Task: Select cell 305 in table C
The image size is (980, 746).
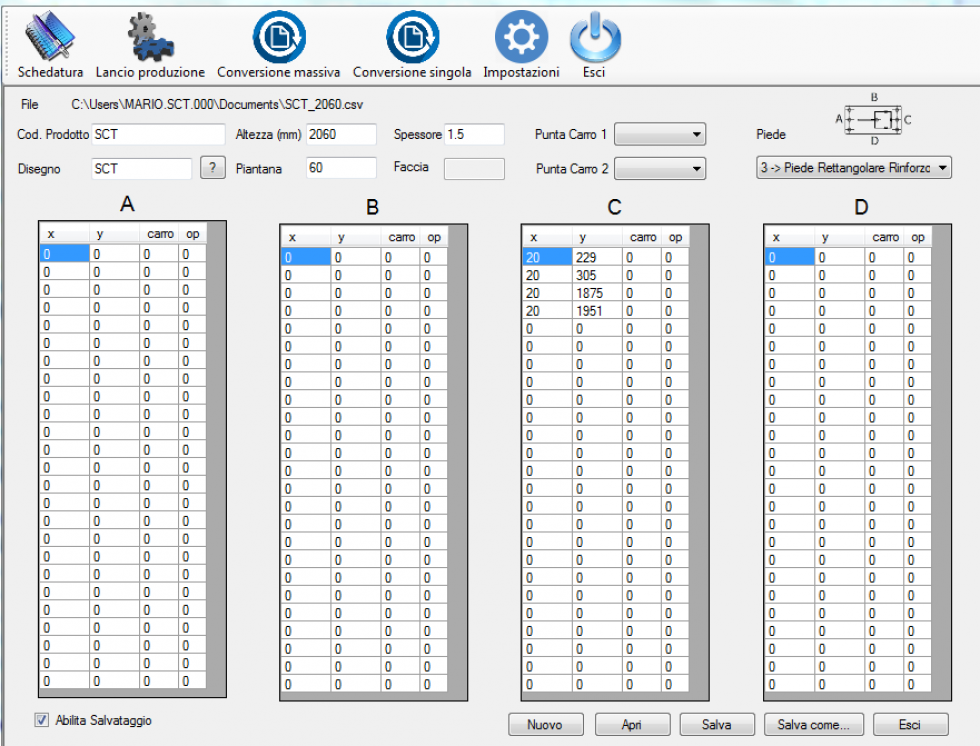Action: tap(597, 275)
